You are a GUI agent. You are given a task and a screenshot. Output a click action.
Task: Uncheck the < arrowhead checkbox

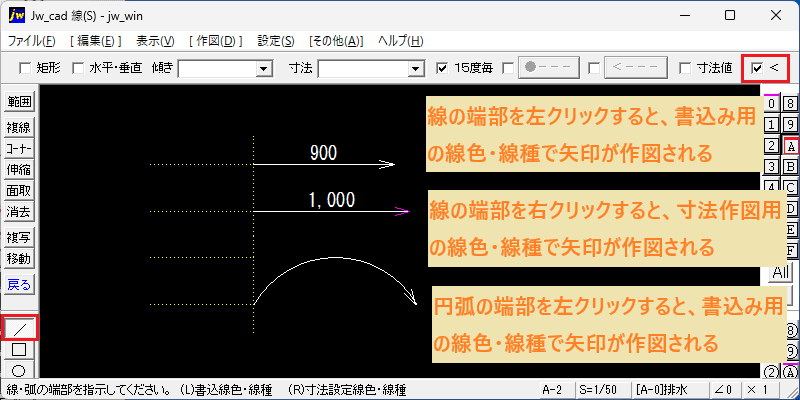[x=757, y=68]
